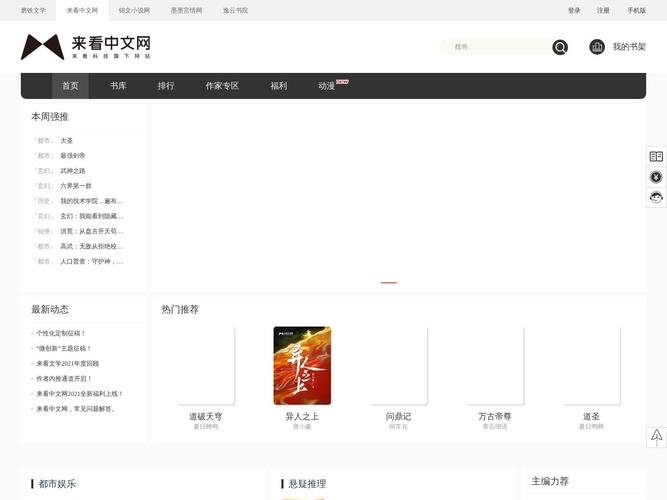Click the round coin icon in right sidebar
The image size is (667, 500).
click(x=656, y=177)
